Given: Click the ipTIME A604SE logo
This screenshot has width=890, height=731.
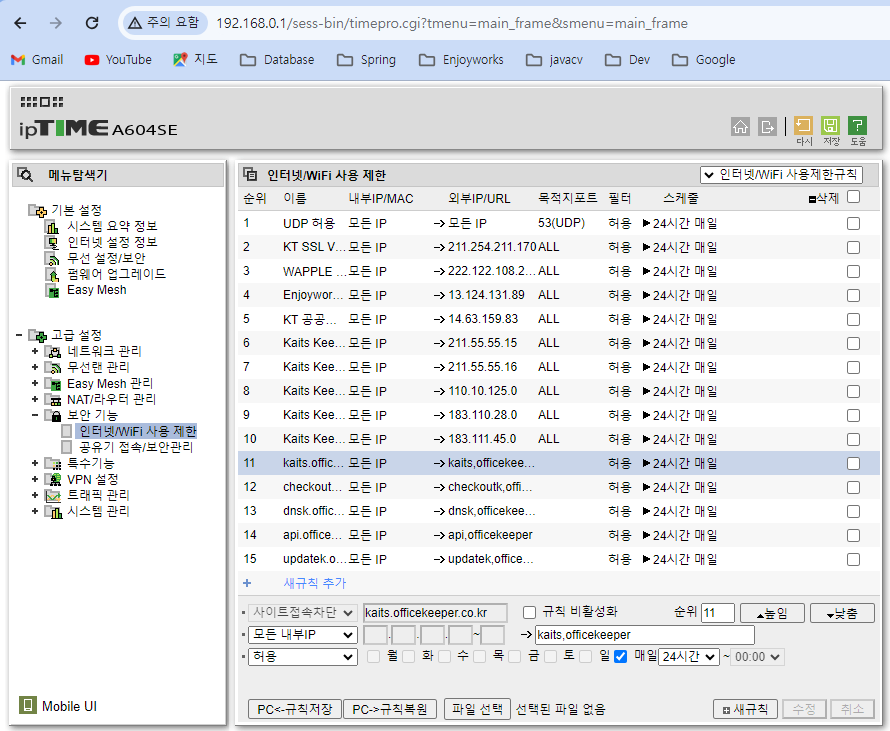Looking at the screenshot, I should [98, 128].
